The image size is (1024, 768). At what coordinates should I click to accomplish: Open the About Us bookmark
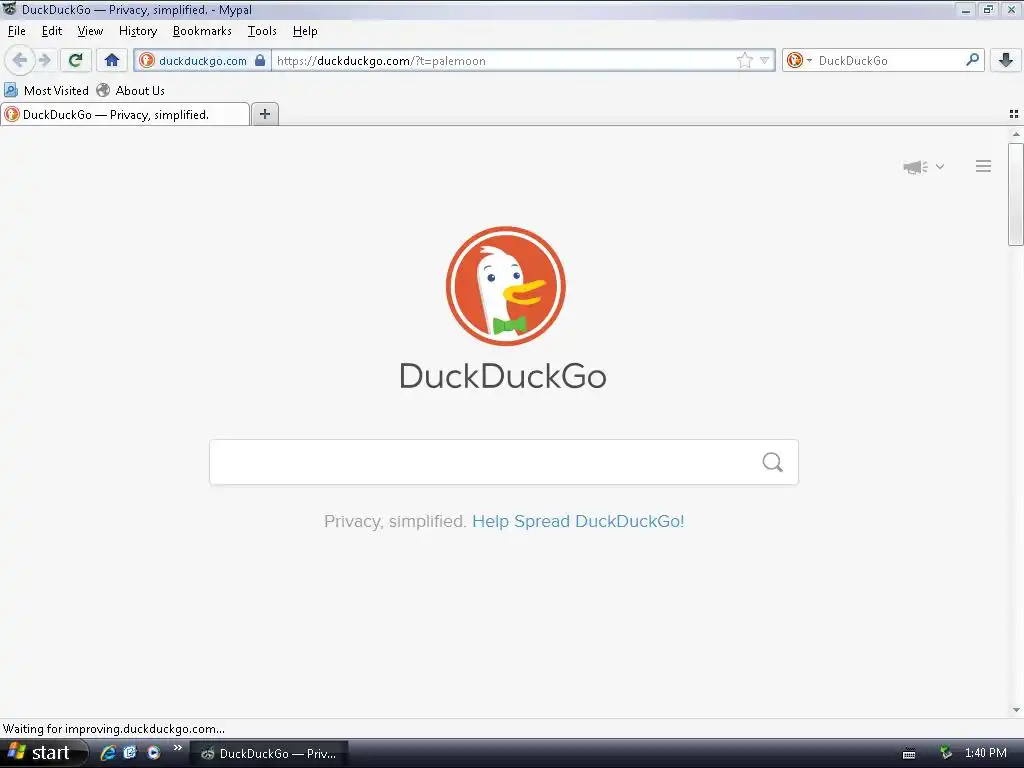click(131, 90)
